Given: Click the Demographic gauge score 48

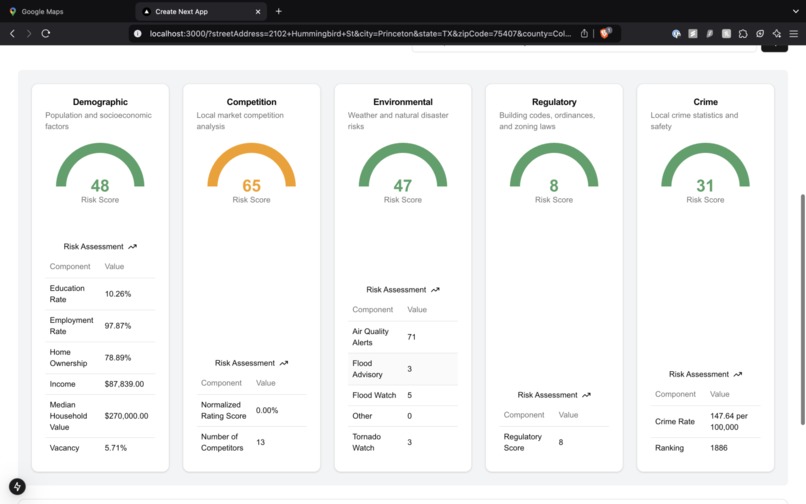Looking at the screenshot, I should coord(100,185).
